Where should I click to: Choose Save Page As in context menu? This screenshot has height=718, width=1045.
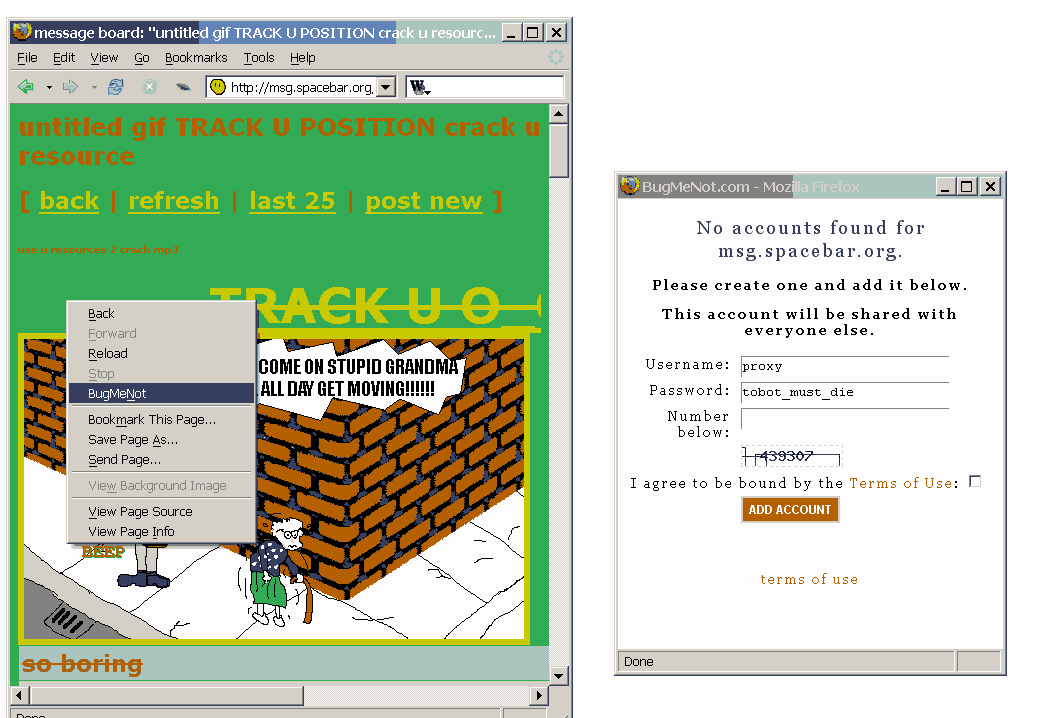(x=161, y=439)
